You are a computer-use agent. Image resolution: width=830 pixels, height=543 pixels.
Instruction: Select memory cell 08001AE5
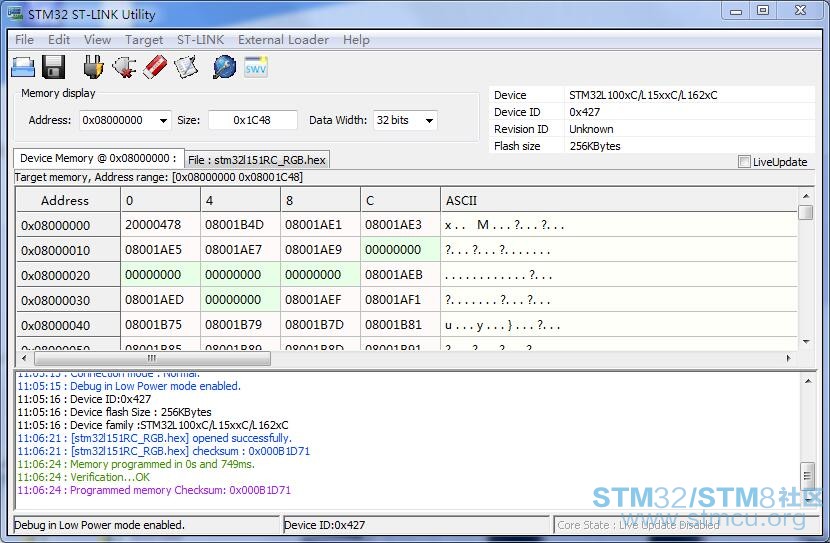click(160, 250)
